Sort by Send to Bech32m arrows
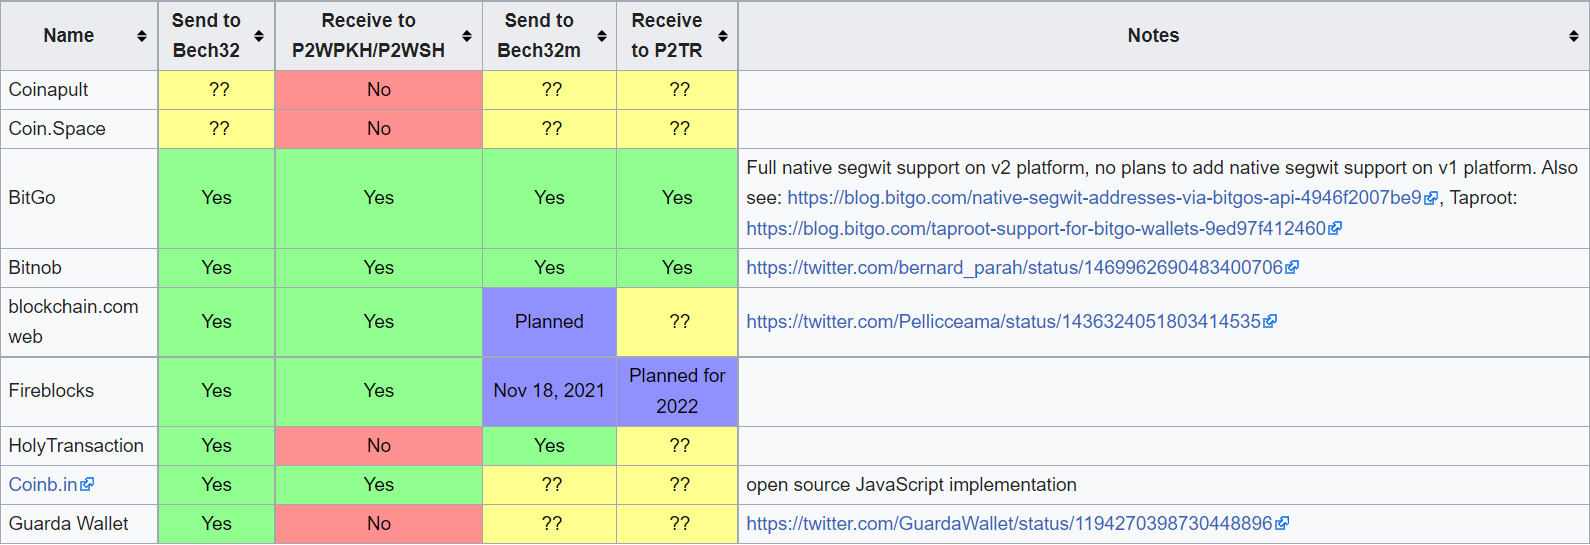This screenshot has width=1590, height=545. [x=602, y=36]
